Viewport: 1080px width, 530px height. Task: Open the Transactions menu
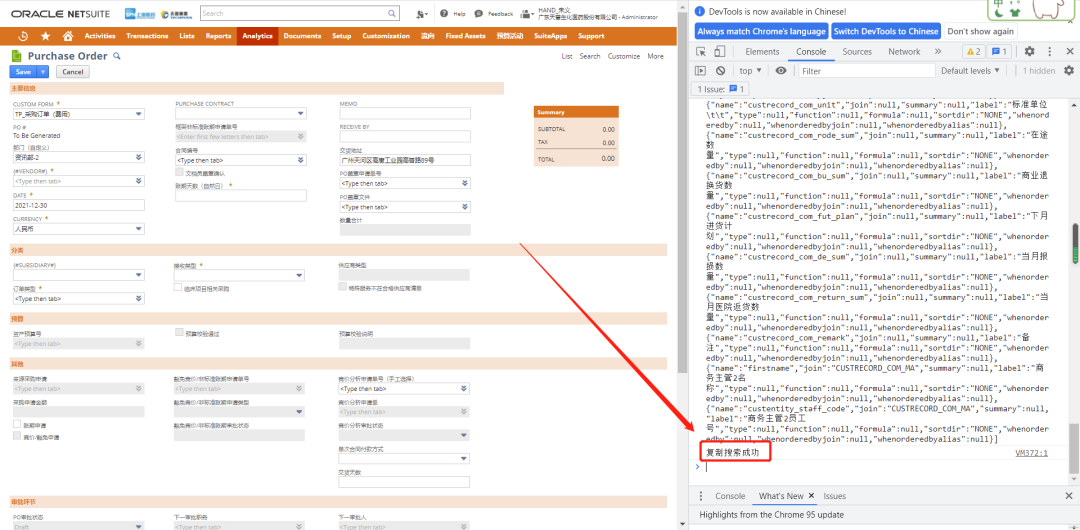pos(147,36)
